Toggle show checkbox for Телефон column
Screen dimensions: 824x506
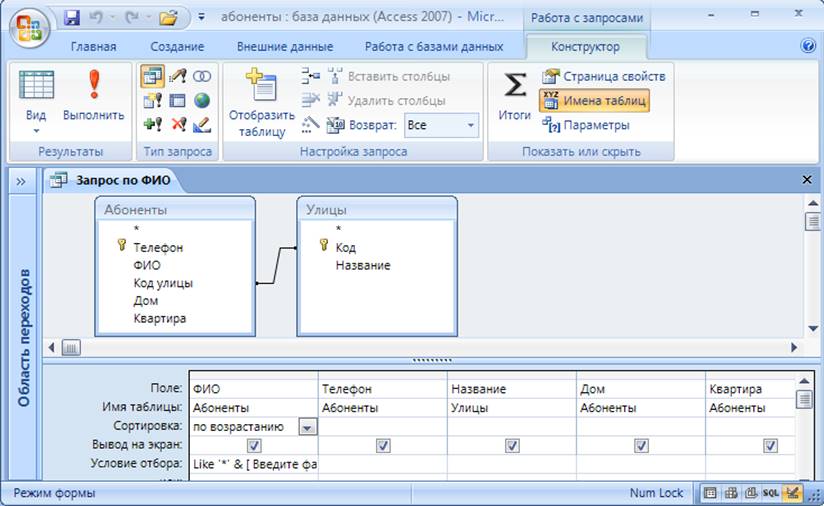pos(383,446)
